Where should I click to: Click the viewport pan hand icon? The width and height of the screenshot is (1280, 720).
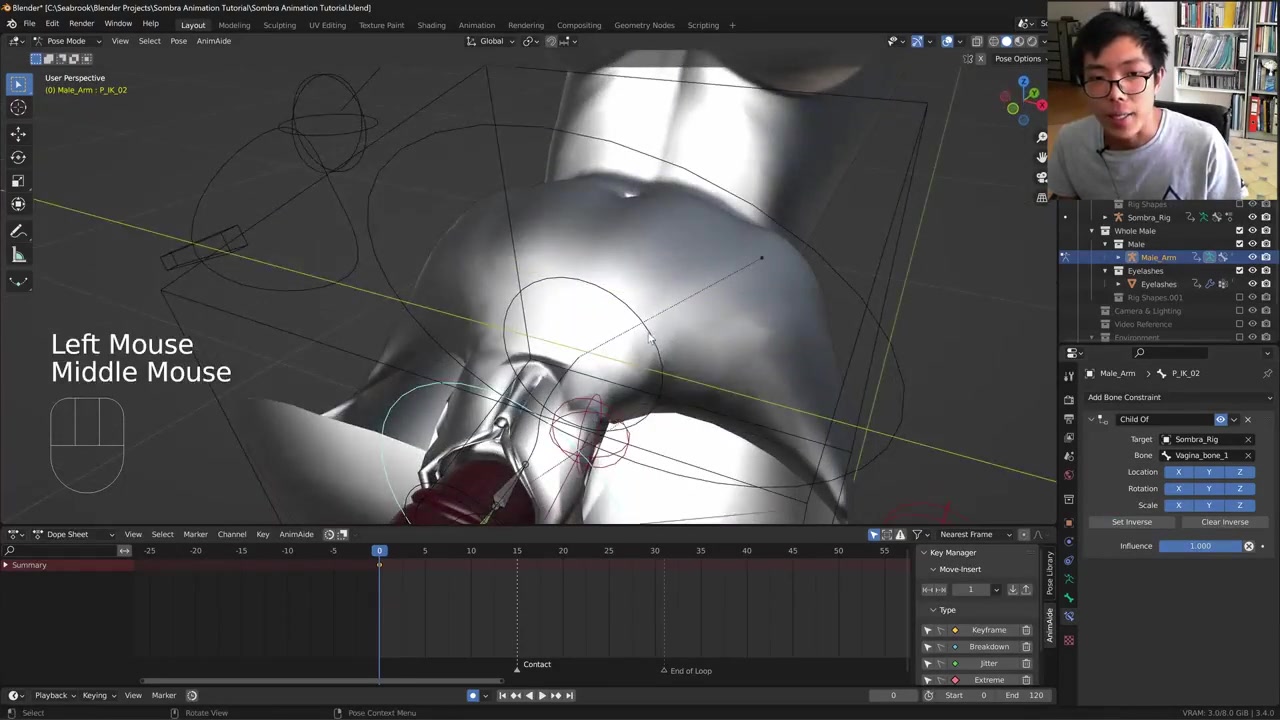(1042, 157)
